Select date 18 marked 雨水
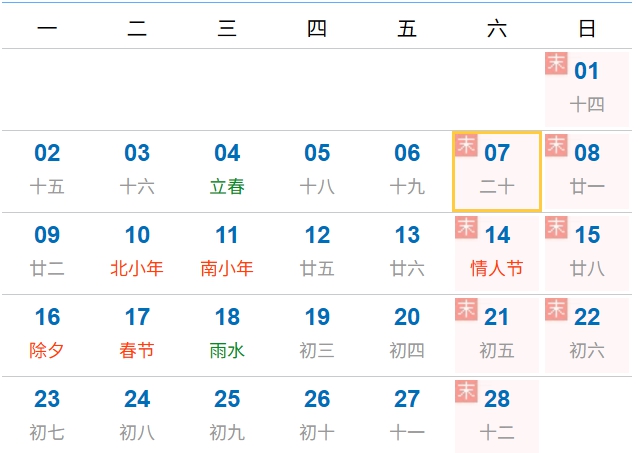Image resolution: width=639 pixels, height=453 pixels. [x=227, y=334]
